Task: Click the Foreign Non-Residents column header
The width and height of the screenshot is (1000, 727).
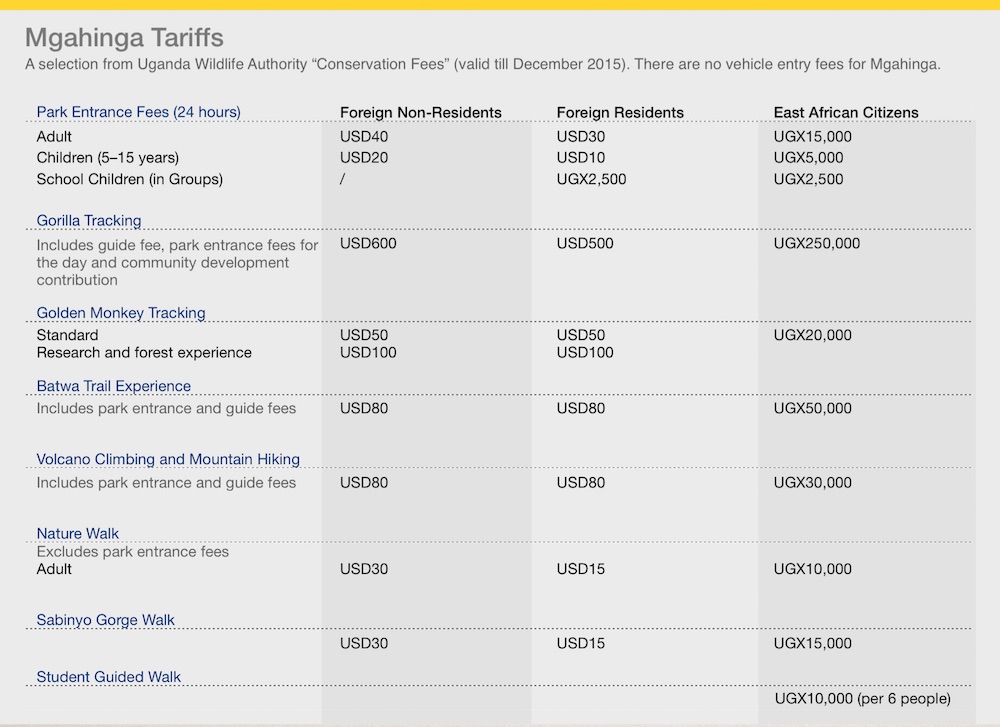Action: pyautogui.click(x=420, y=112)
